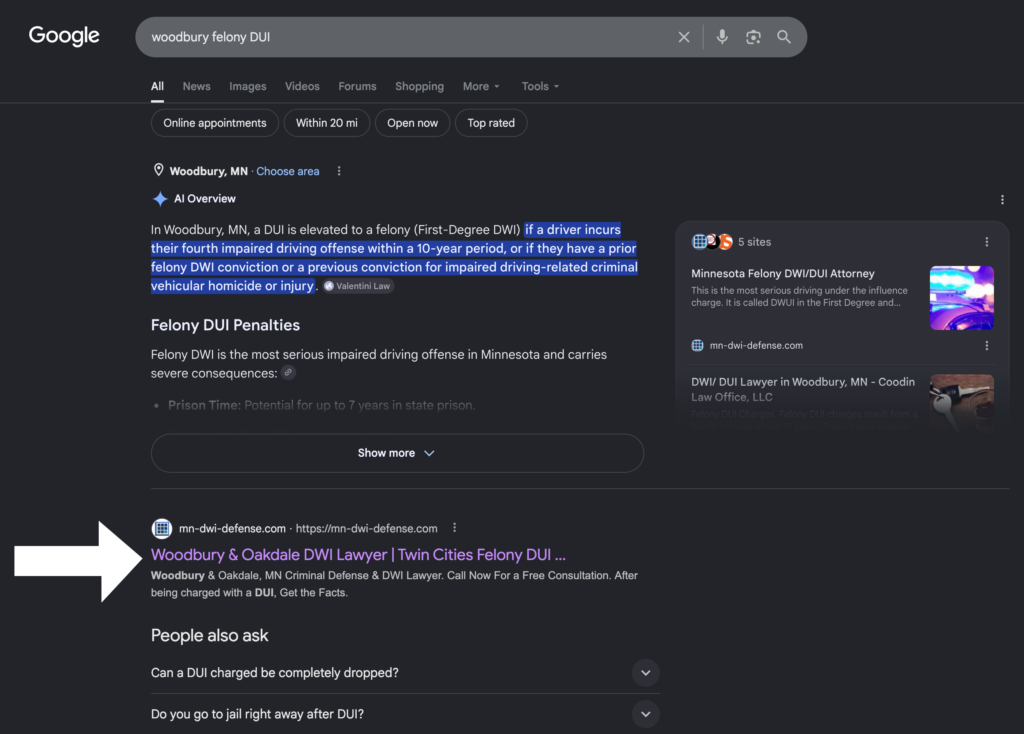The image size is (1024, 734).
Task: Click the https://mn-dwi-defense.com URL
Action: point(366,528)
